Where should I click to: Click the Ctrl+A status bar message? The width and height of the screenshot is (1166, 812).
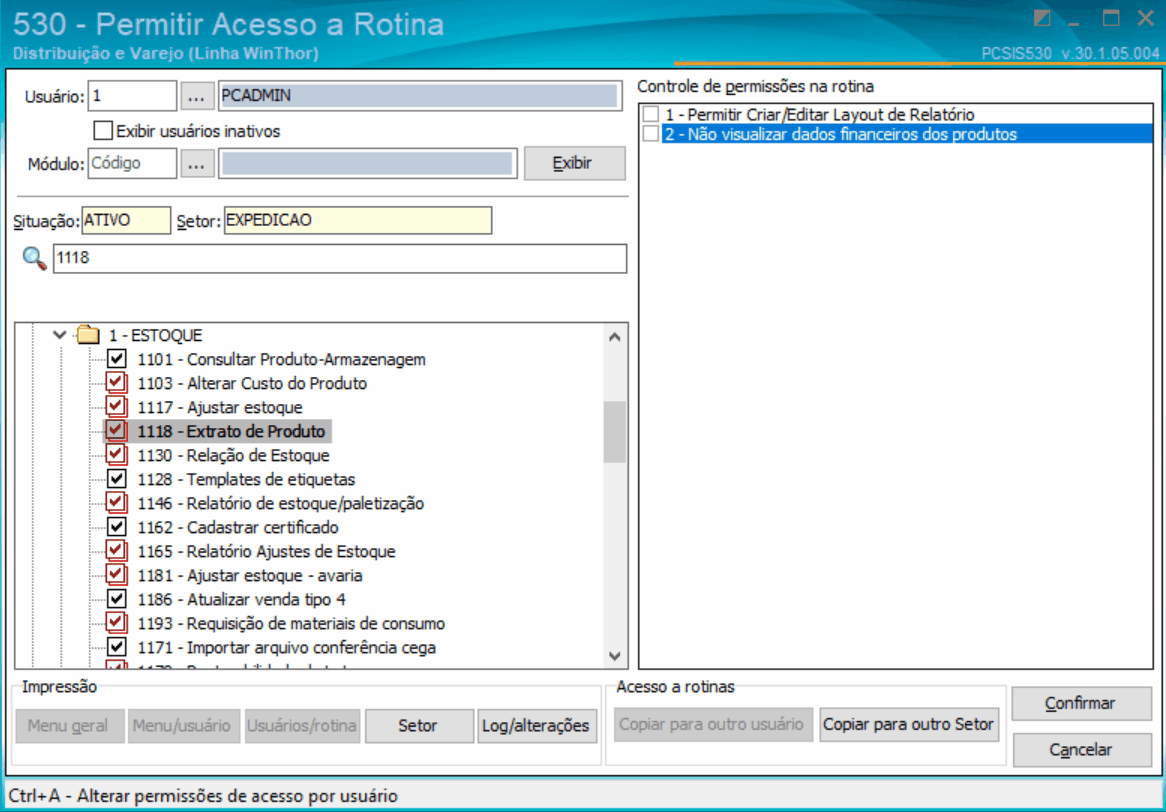coord(203,795)
